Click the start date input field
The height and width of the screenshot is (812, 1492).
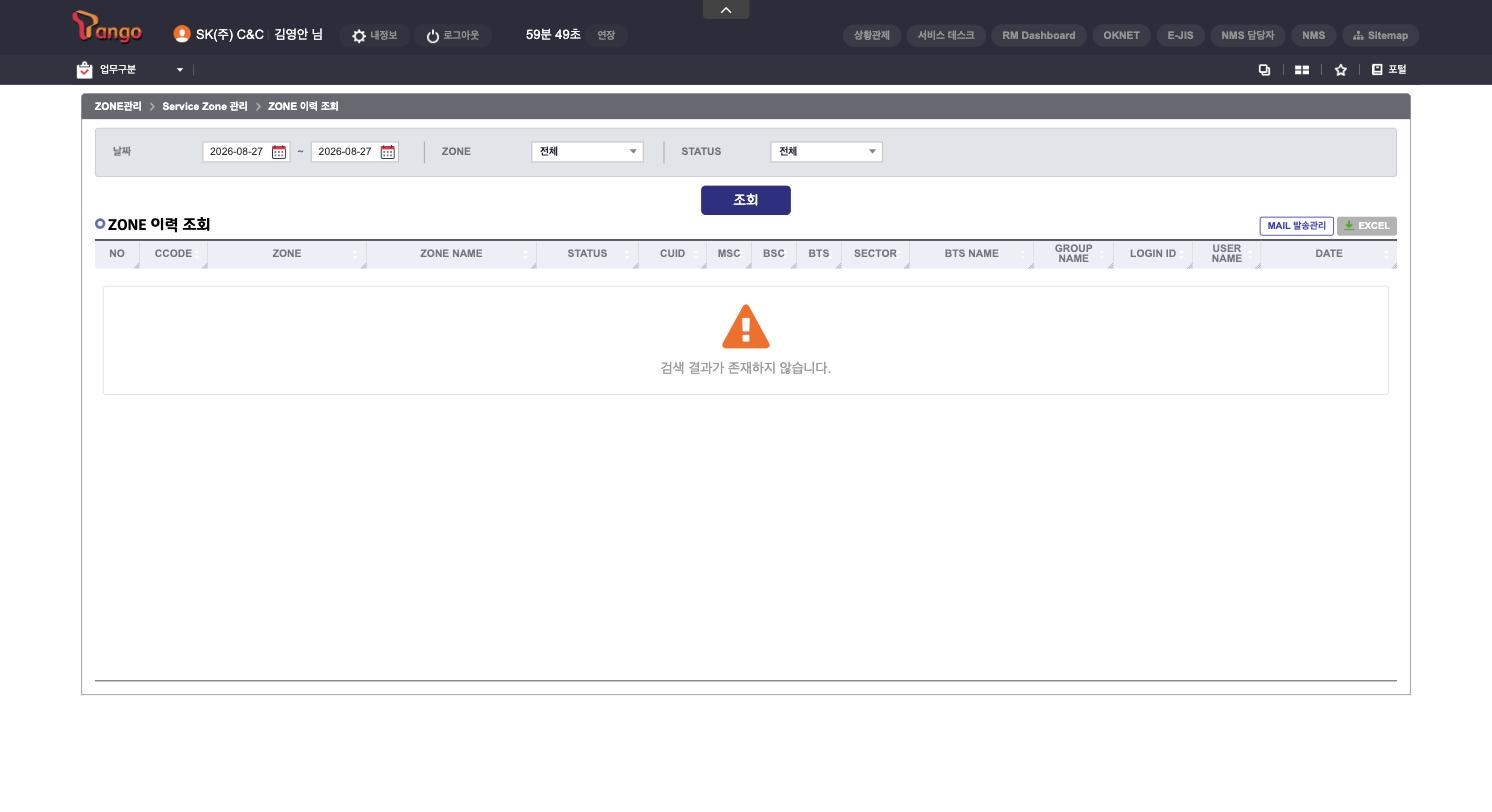coord(237,152)
